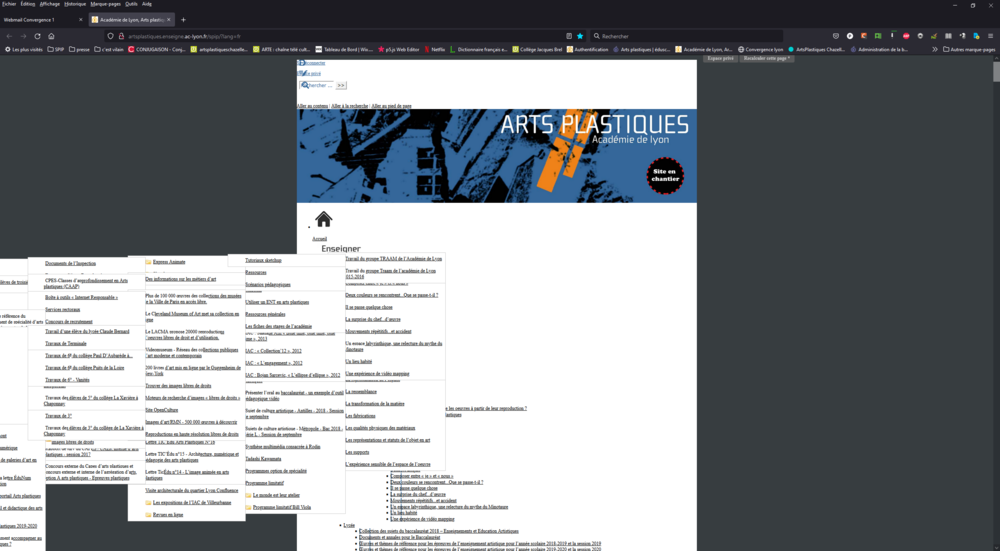Click the red ABP Adblock Plus icon
Image resolution: width=1000 pixels, height=551 pixels.
(906, 36)
